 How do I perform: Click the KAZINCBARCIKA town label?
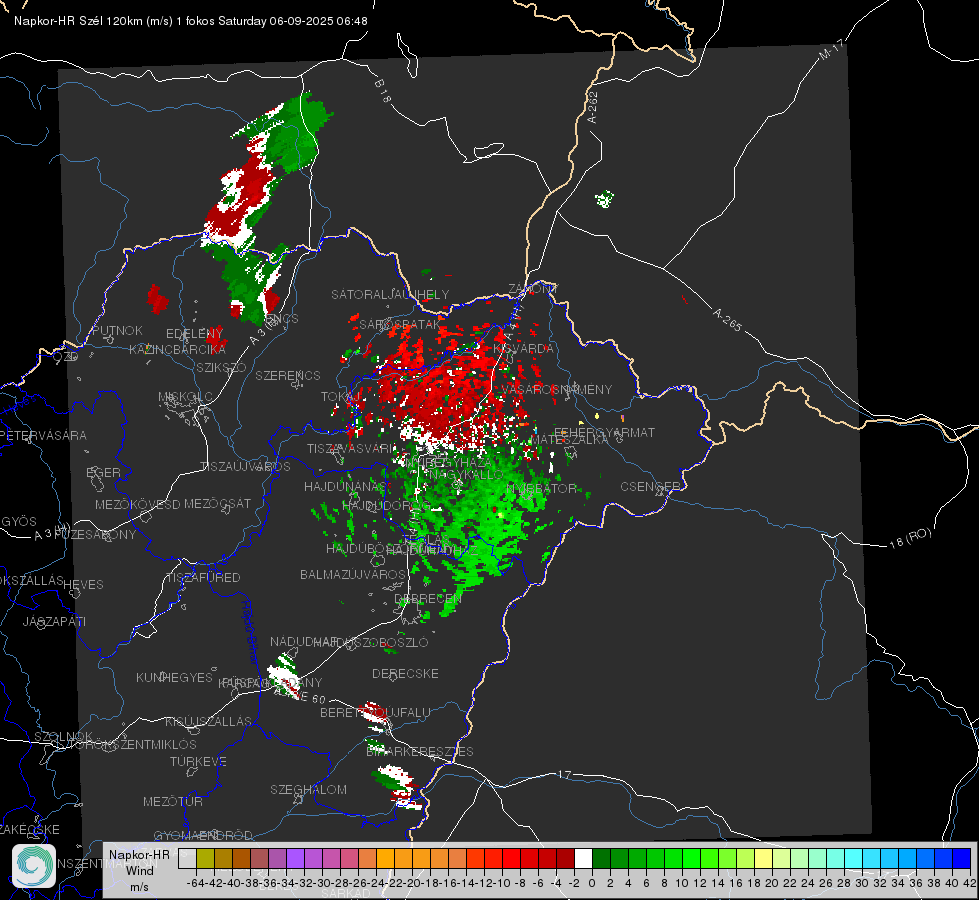[177, 349]
